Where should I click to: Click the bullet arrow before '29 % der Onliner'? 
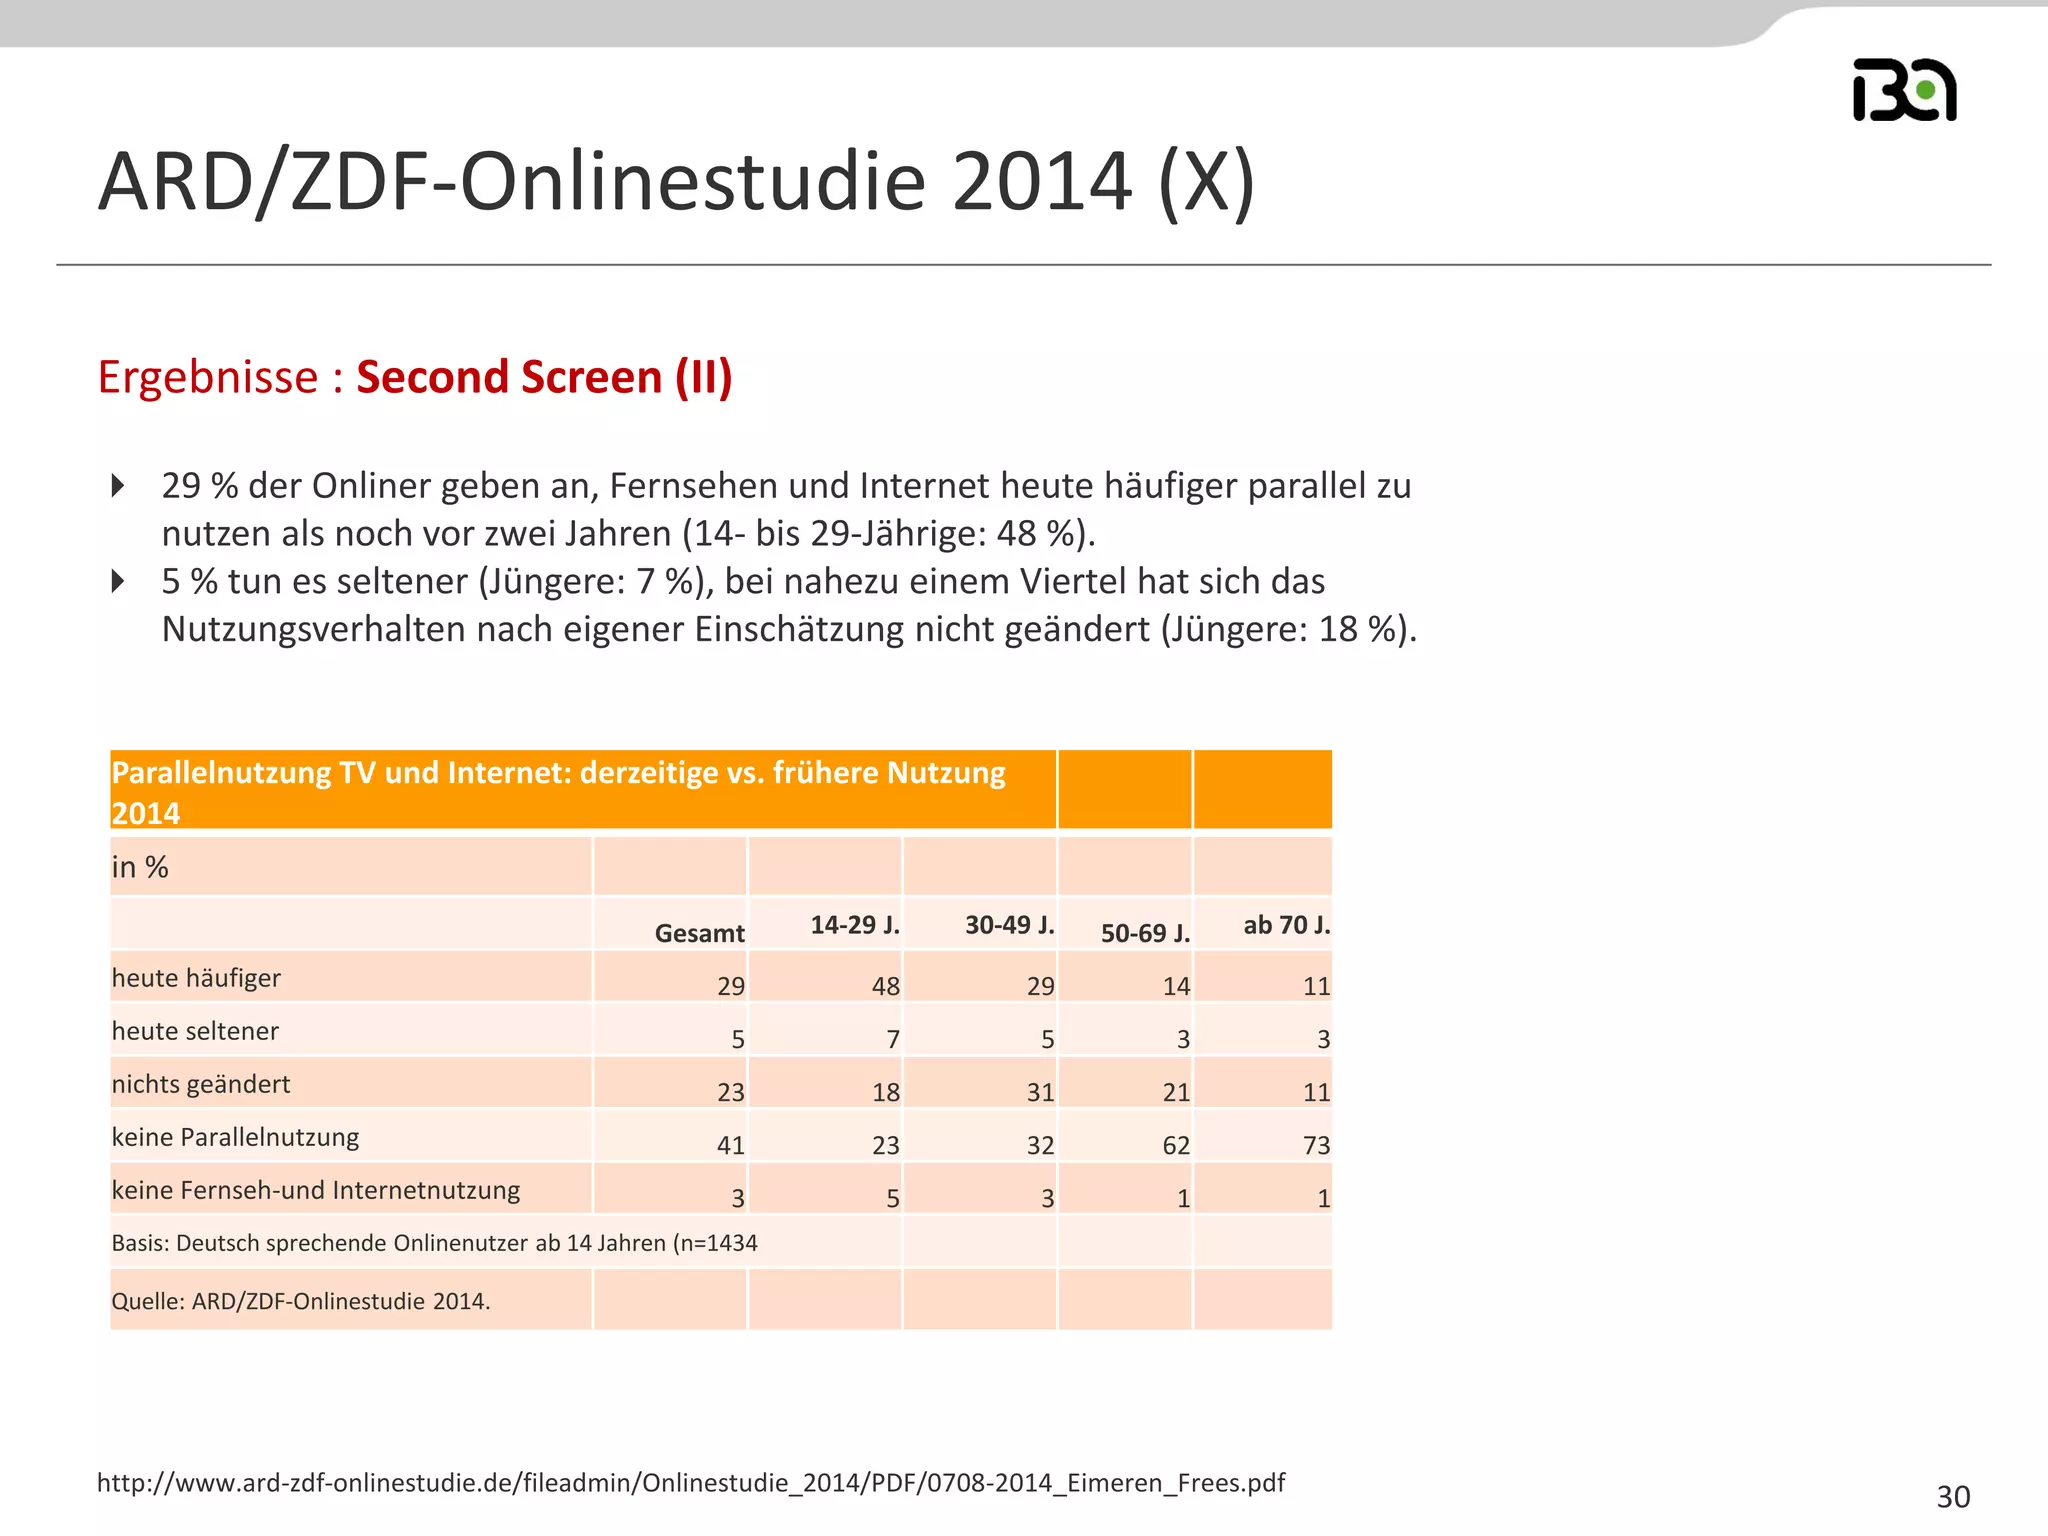(x=118, y=486)
